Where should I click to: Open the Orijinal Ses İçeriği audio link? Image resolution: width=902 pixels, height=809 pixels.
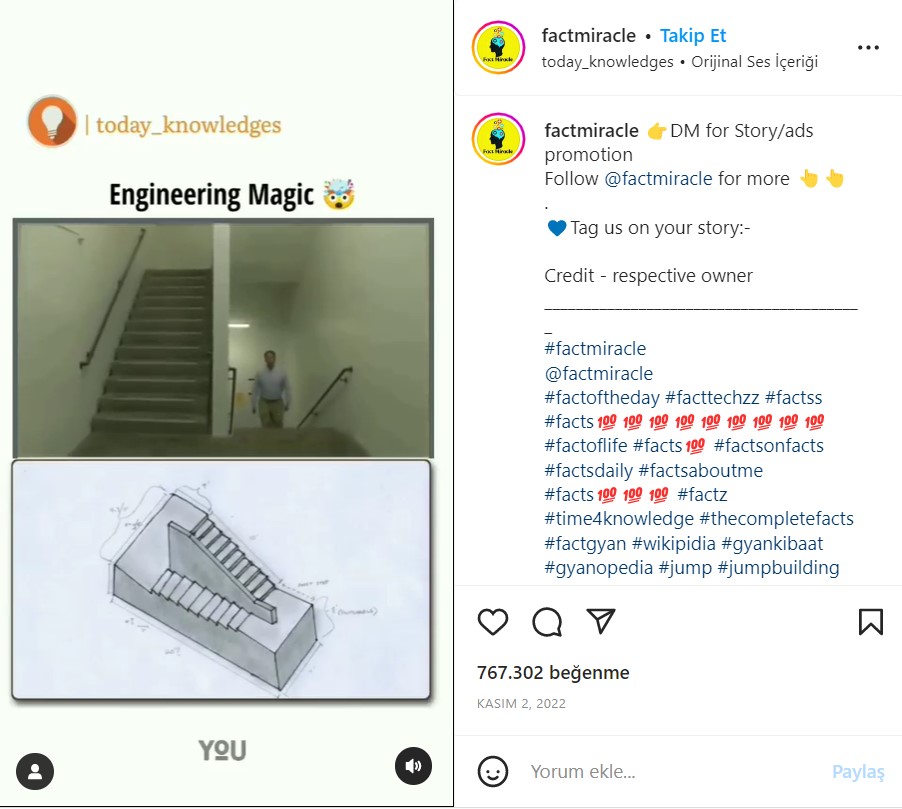coord(754,62)
